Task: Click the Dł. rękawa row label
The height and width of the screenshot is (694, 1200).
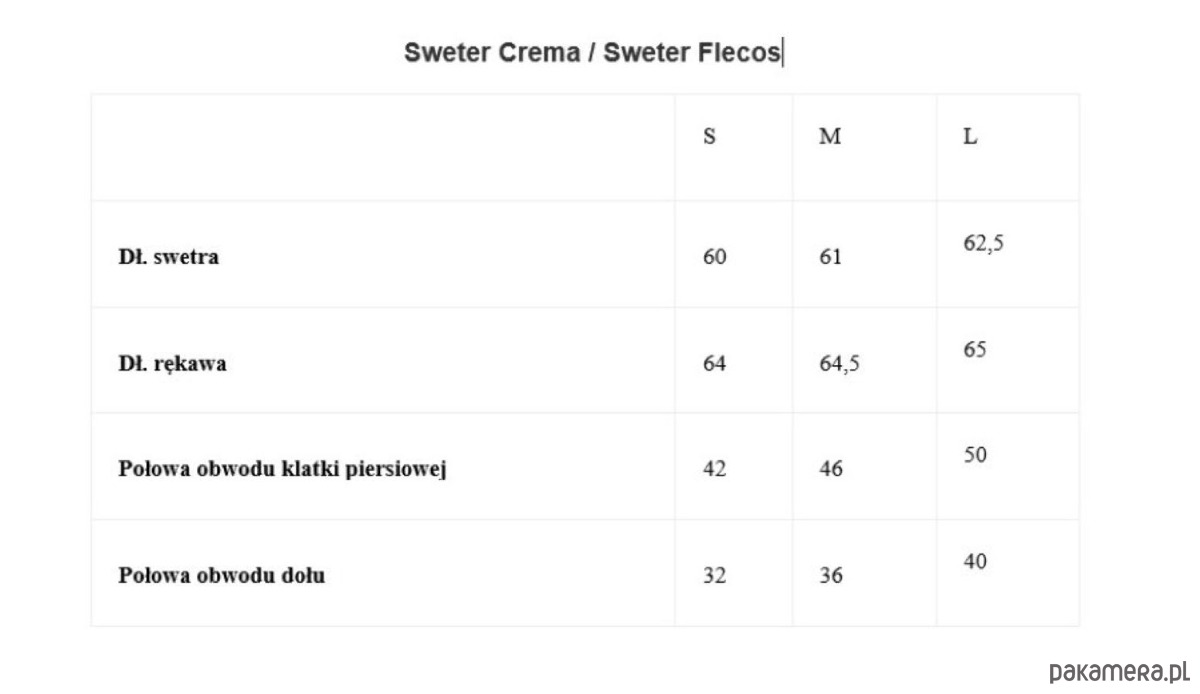Action: (173, 363)
